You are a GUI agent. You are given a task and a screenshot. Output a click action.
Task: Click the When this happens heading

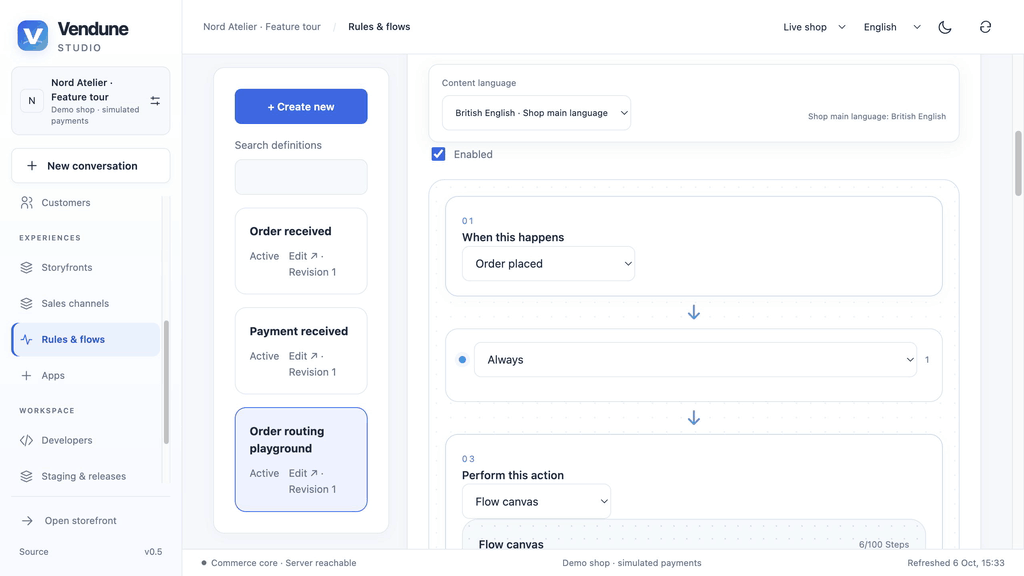click(x=513, y=237)
